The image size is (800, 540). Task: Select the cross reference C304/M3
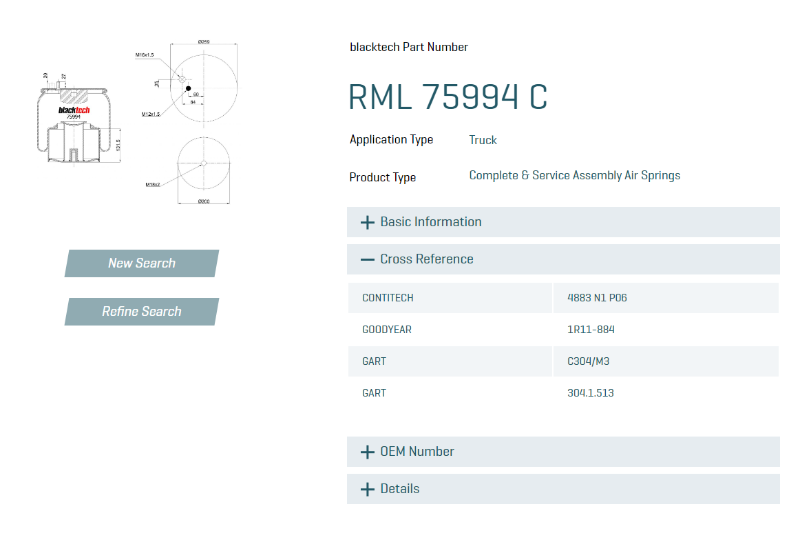coord(588,361)
